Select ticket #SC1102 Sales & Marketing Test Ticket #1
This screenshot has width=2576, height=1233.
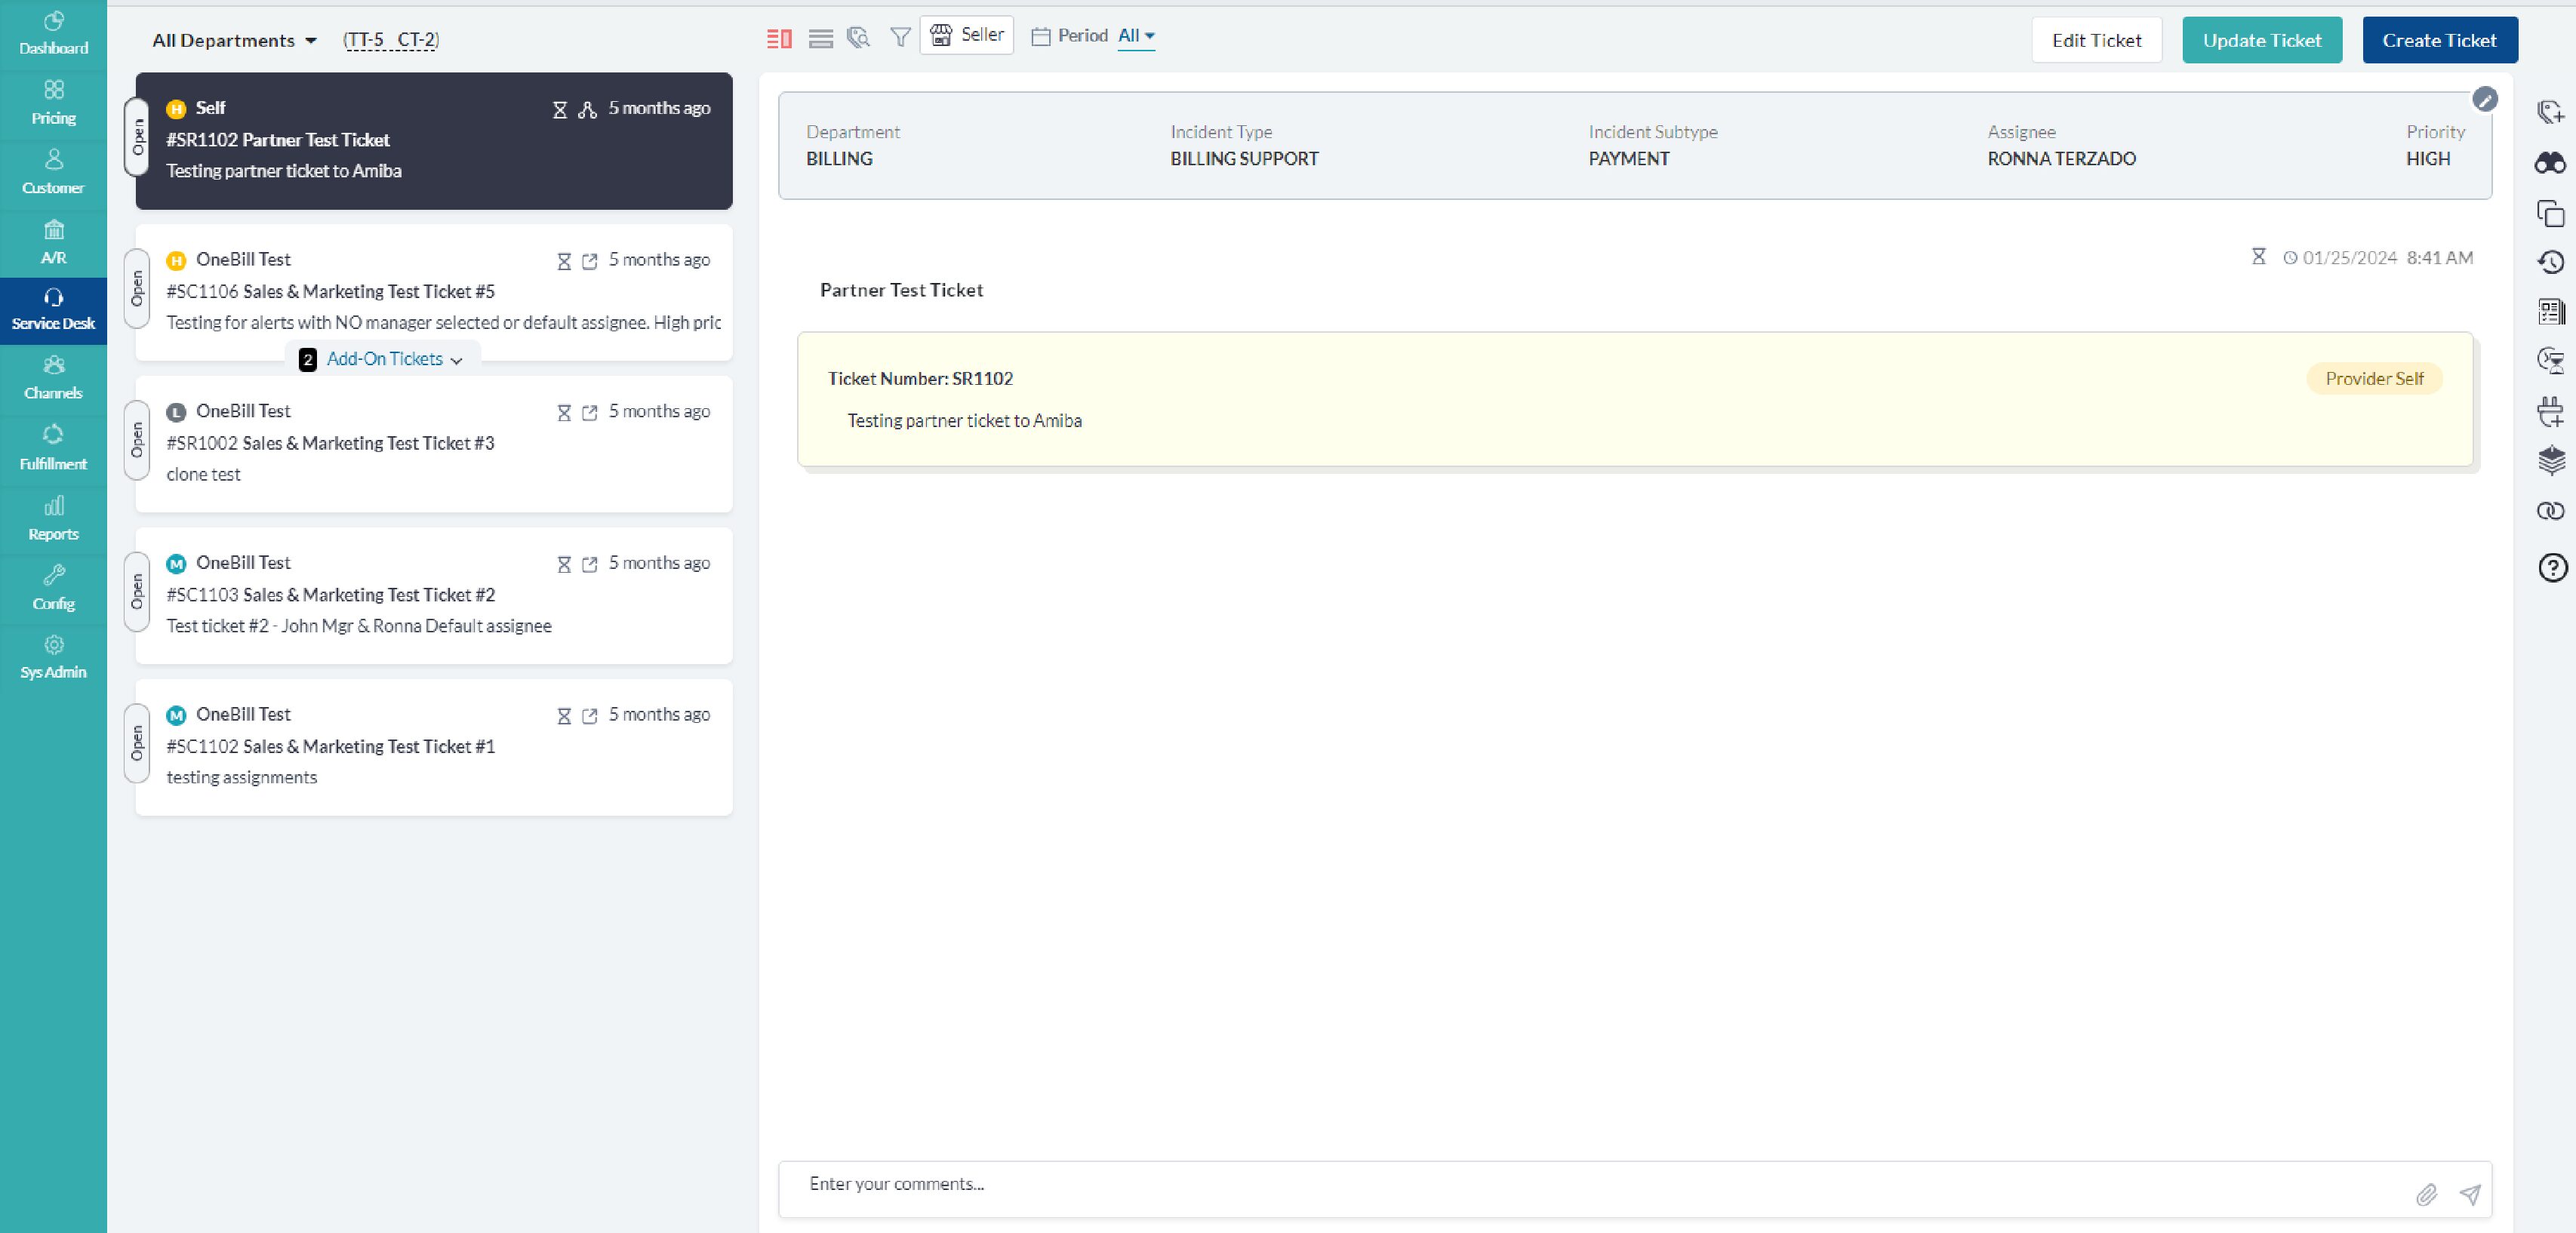pyautogui.click(x=434, y=747)
